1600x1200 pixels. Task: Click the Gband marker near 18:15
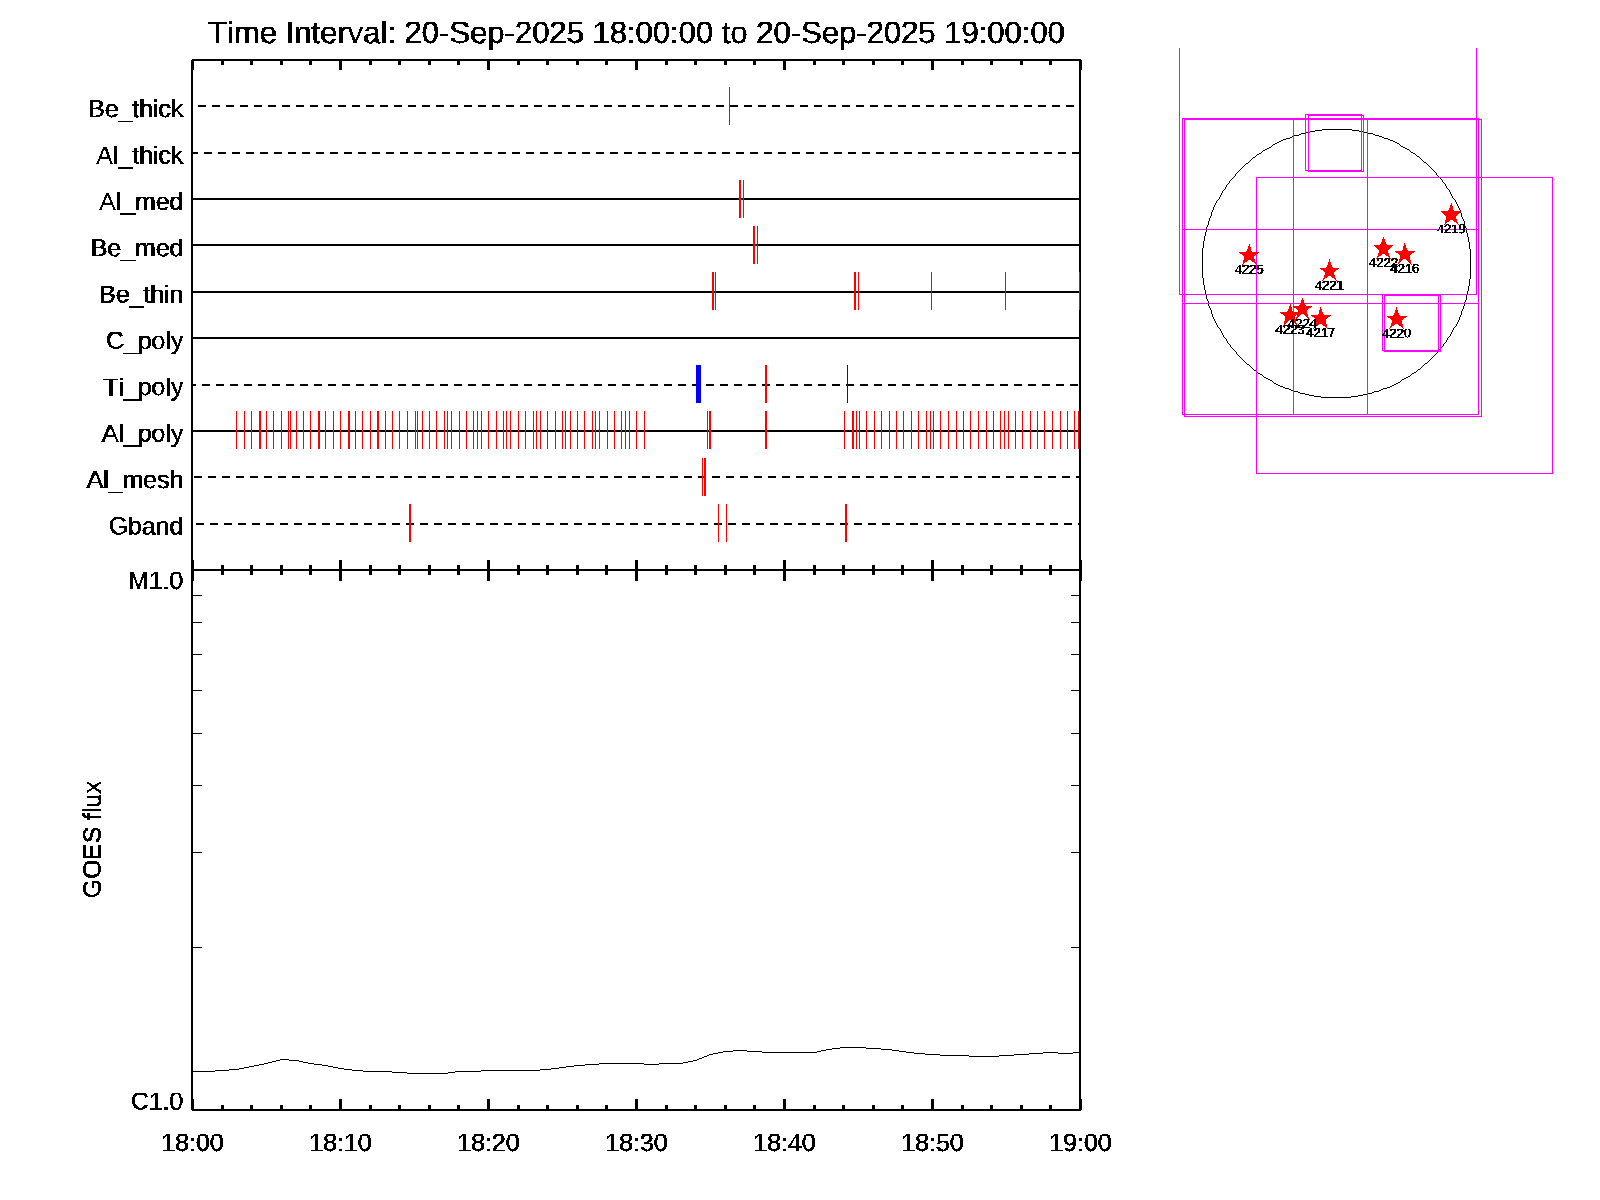pos(410,524)
